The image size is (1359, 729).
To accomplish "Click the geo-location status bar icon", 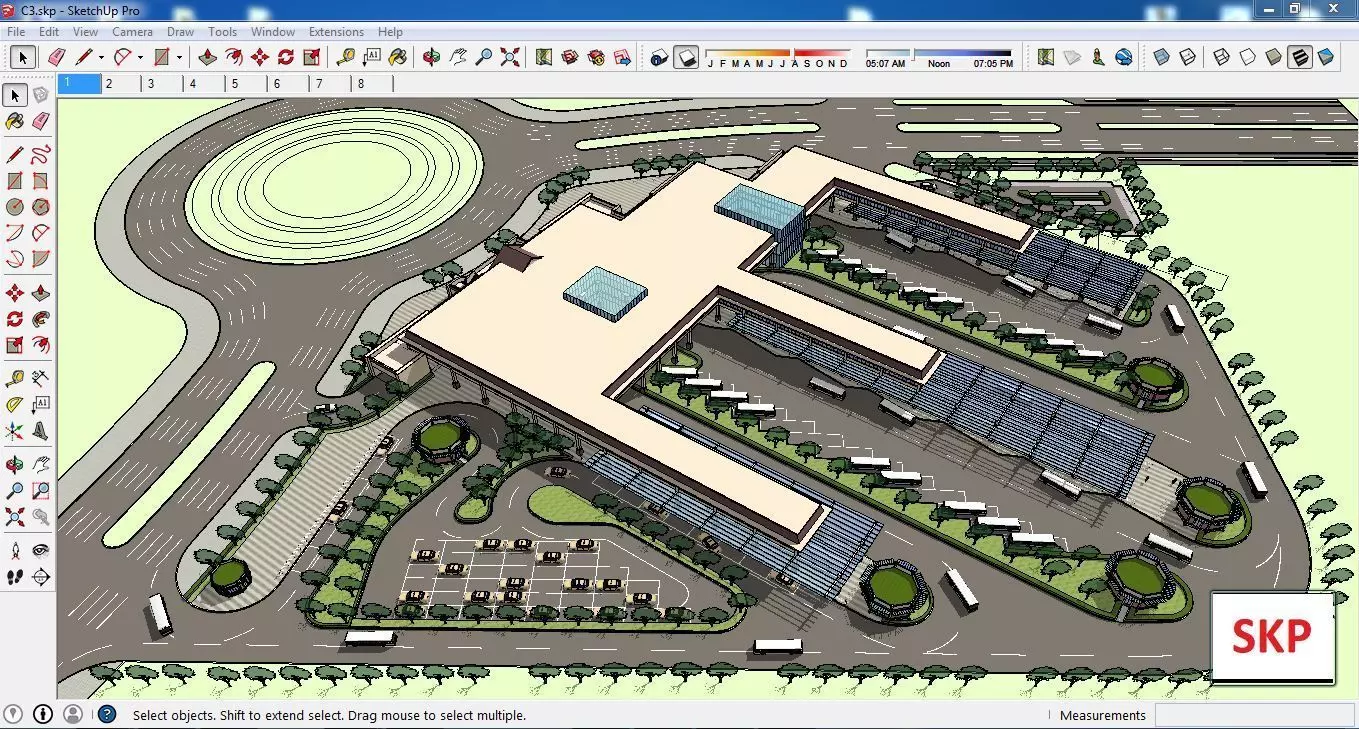I will click(x=14, y=714).
